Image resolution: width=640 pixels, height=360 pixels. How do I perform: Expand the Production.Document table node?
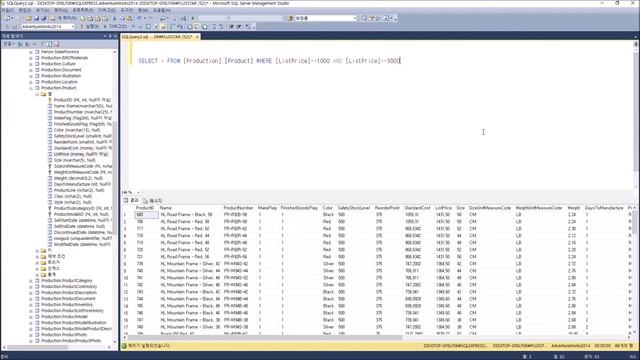[x=31, y=70]
